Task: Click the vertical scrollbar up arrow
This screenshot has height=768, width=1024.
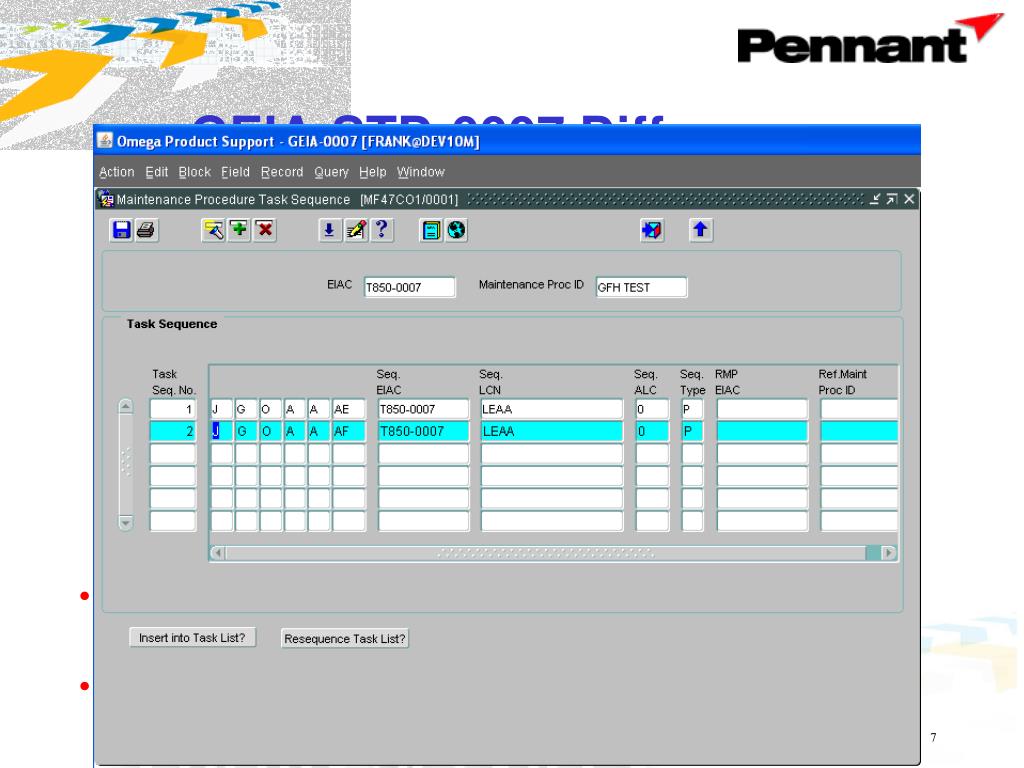Action: coord(126,407)
